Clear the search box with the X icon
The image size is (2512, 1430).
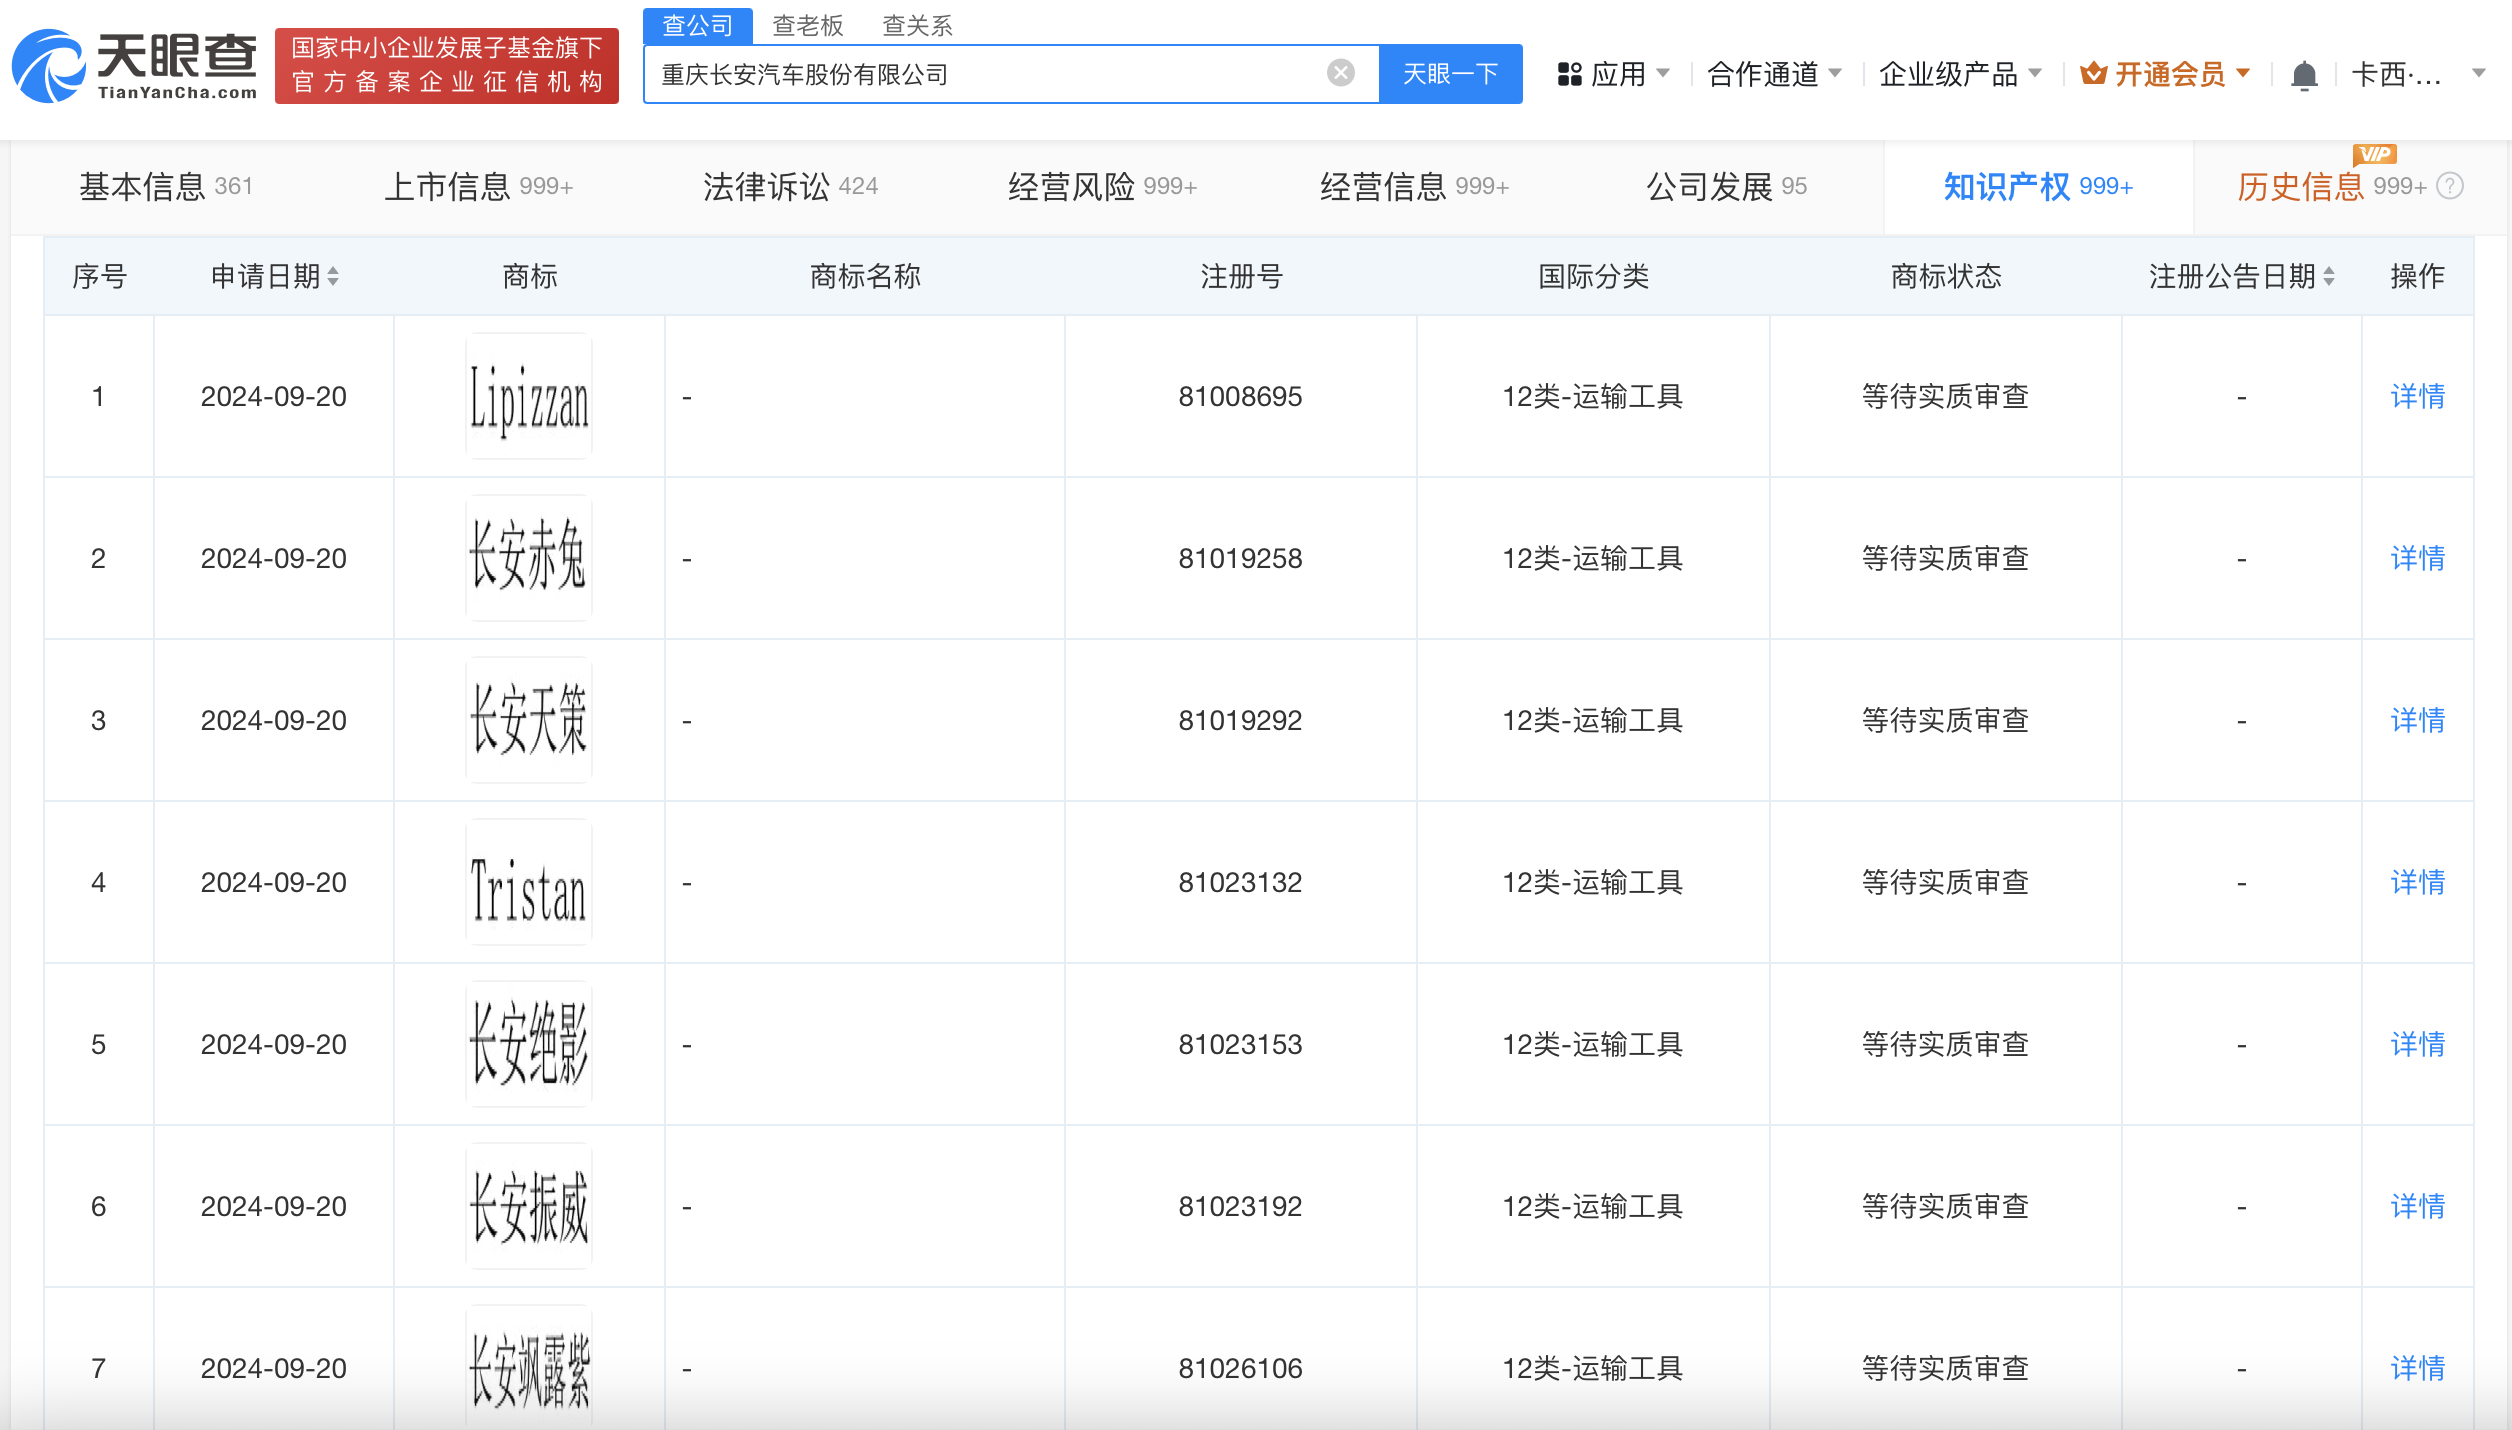1339,71
